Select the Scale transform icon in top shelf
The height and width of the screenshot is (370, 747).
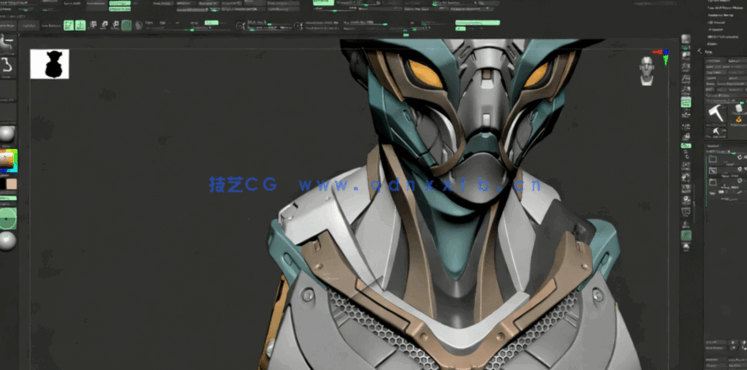point(104,25)
